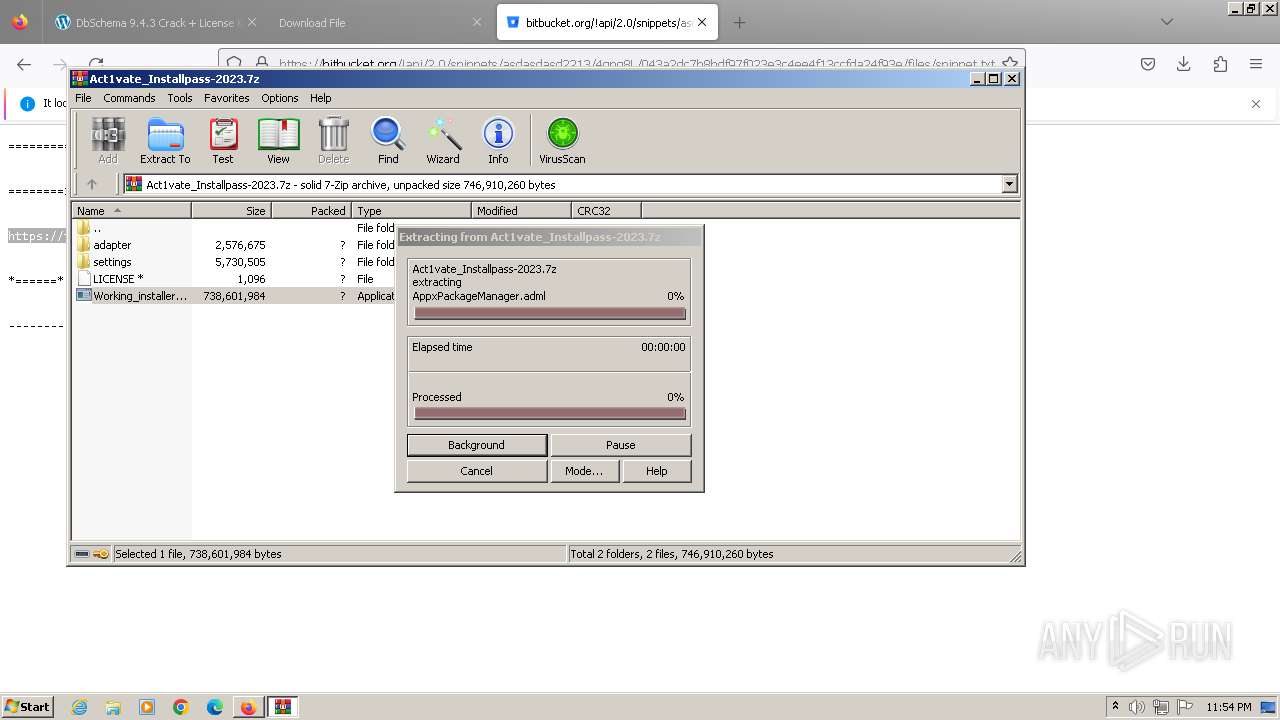Click WinRAR taskbar button
1280x720 pixels.
[x=283, y=707]
